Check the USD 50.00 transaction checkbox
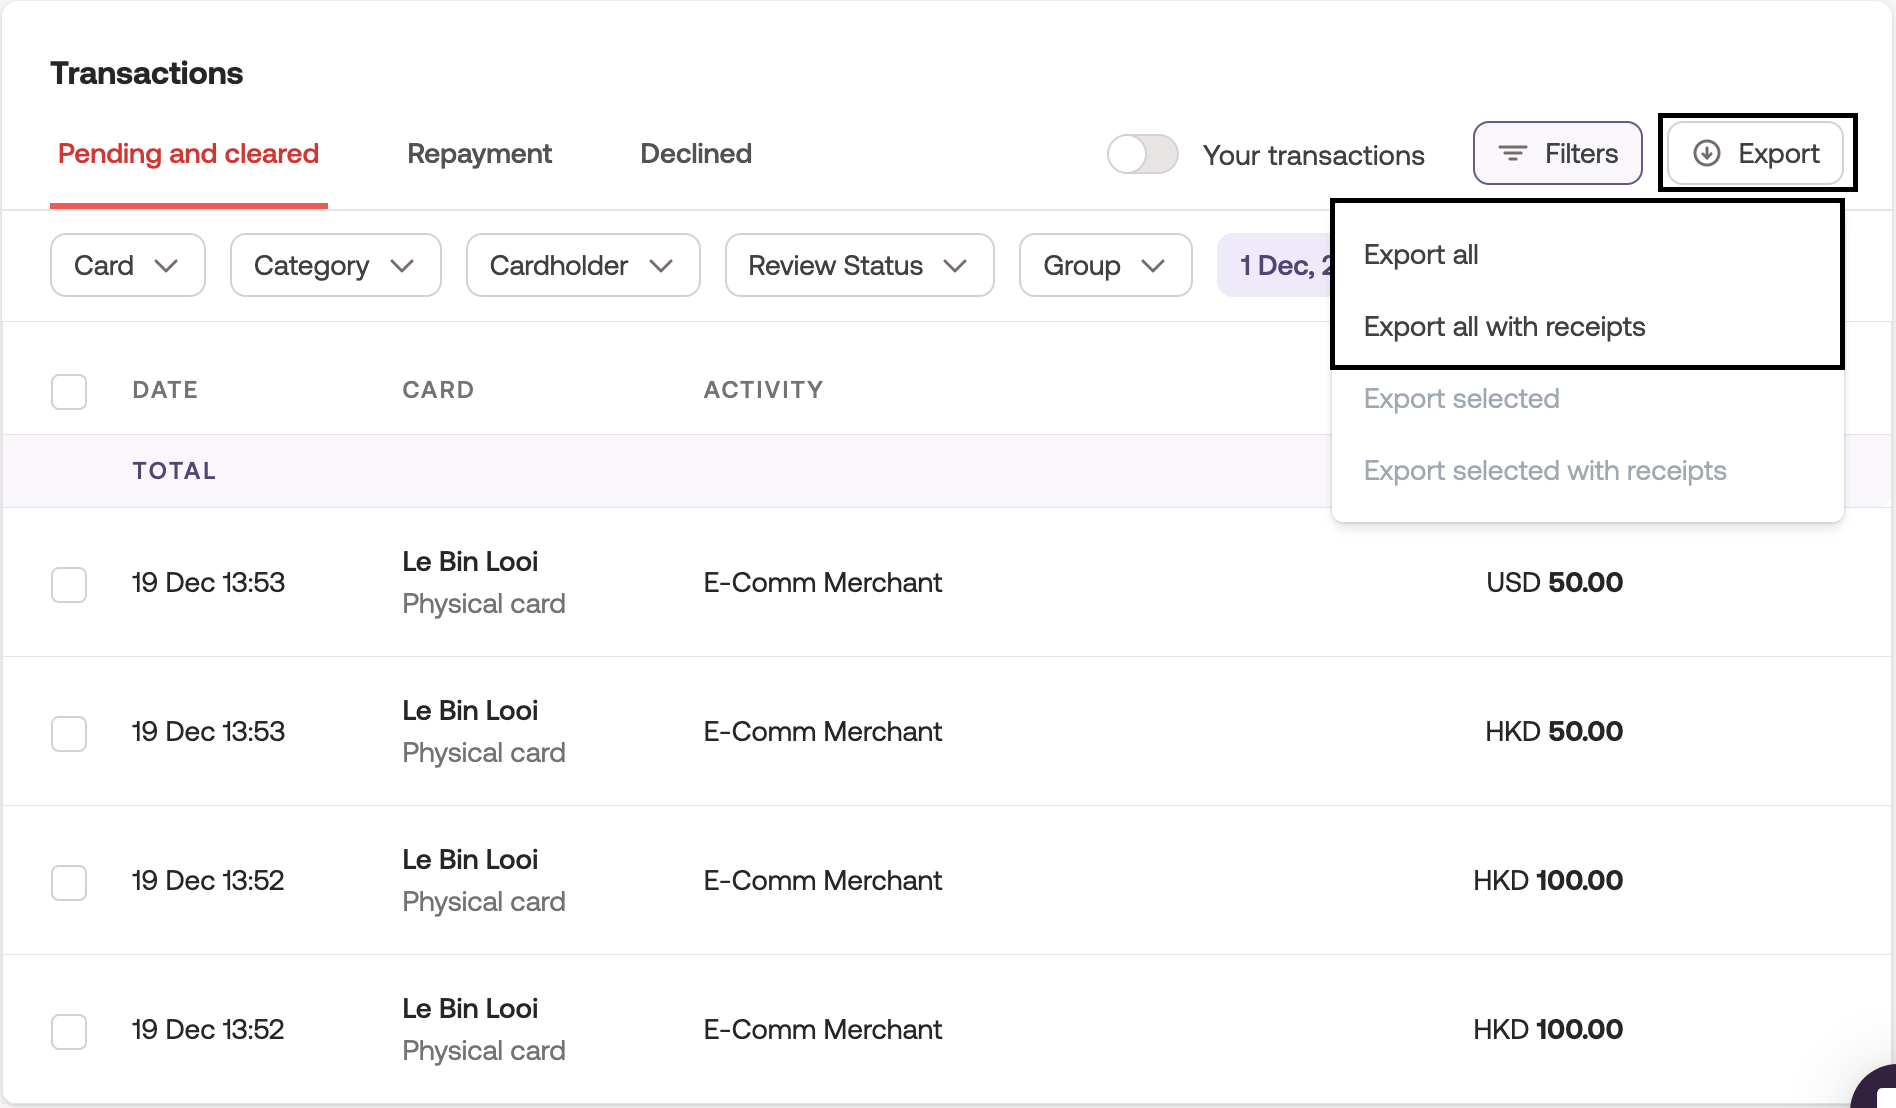Image resolution: width=1896 pixels, height=1108 pixels. [x=69, y=584]
